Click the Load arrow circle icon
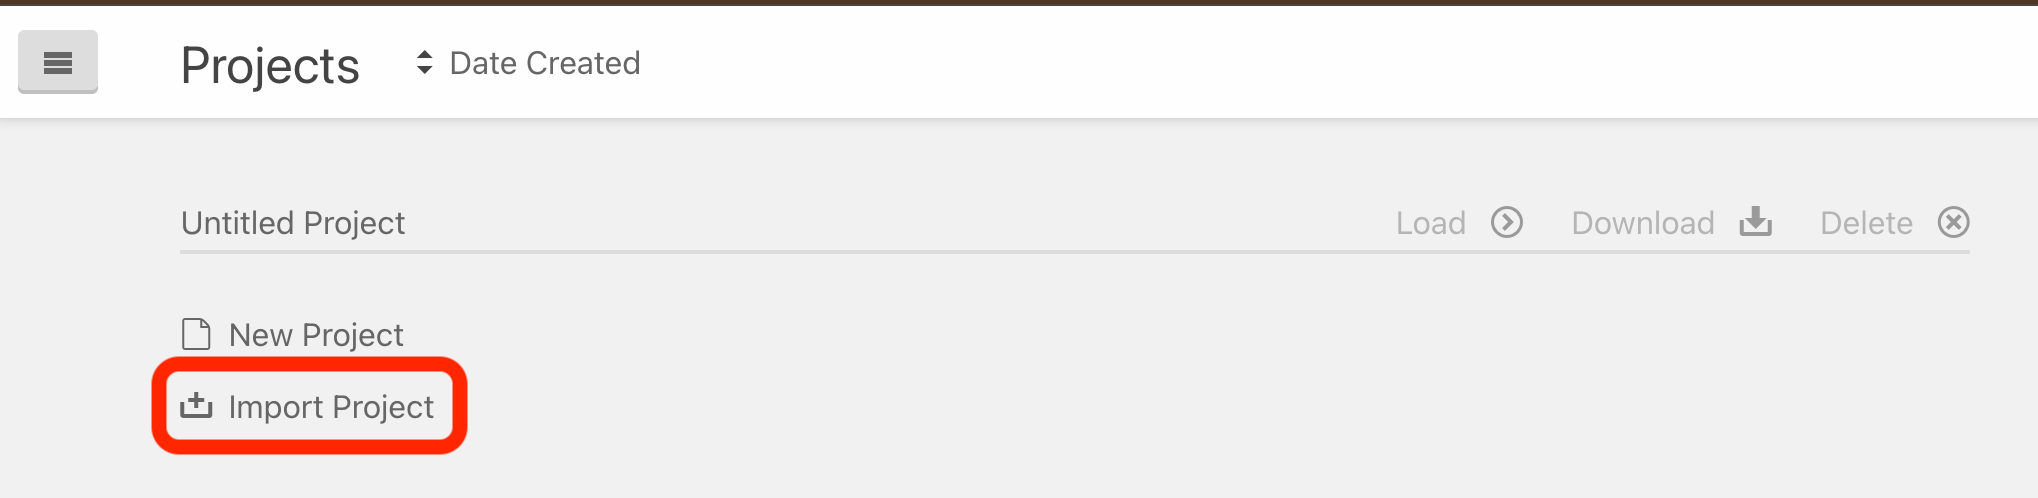The height and width of the screenshot is (498, 2038). [x=1507, y=222]
